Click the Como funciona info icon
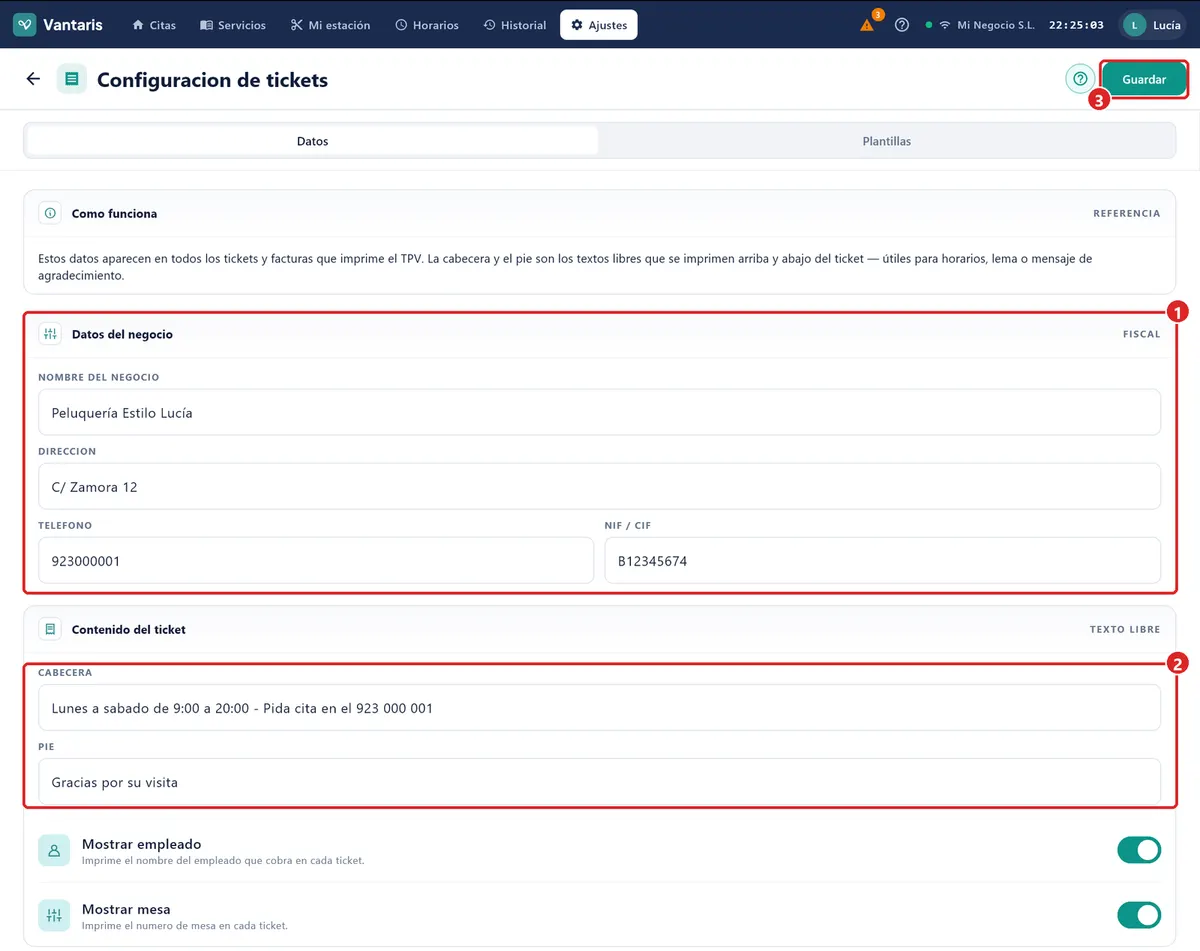This screenshot has width=1200, height=951. pos(50,213)
